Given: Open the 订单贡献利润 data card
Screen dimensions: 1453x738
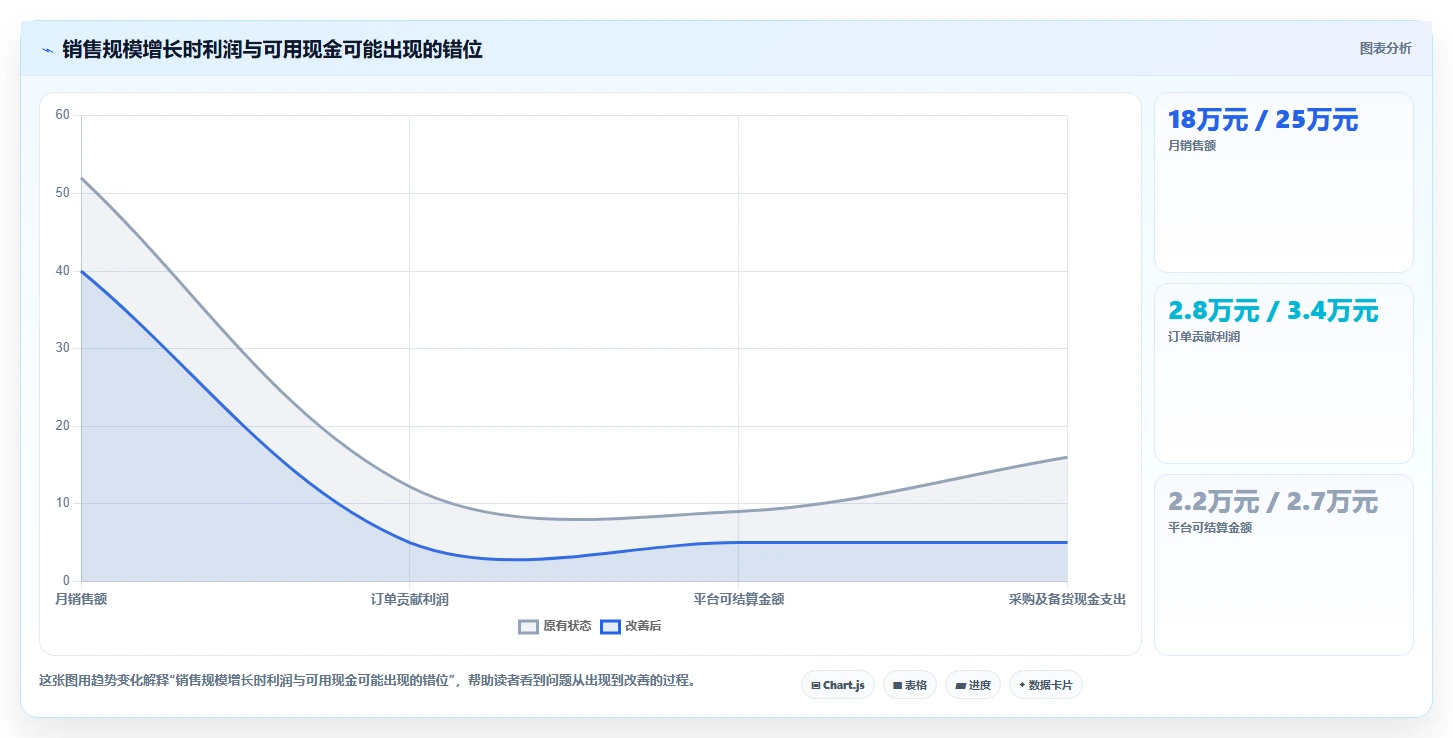Looking at the screenshot, I should pyautogui.click(x=1283, y=373).
